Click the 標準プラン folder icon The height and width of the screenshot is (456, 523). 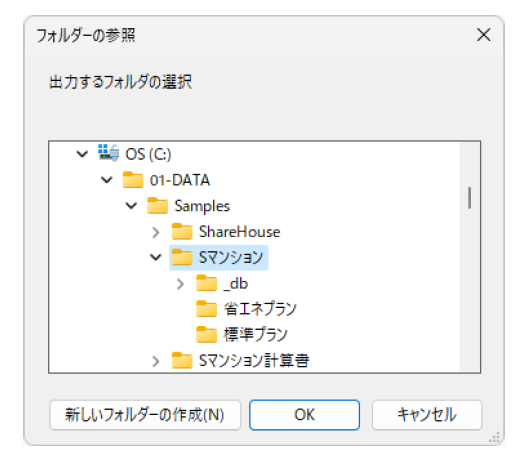pos(206,335)
